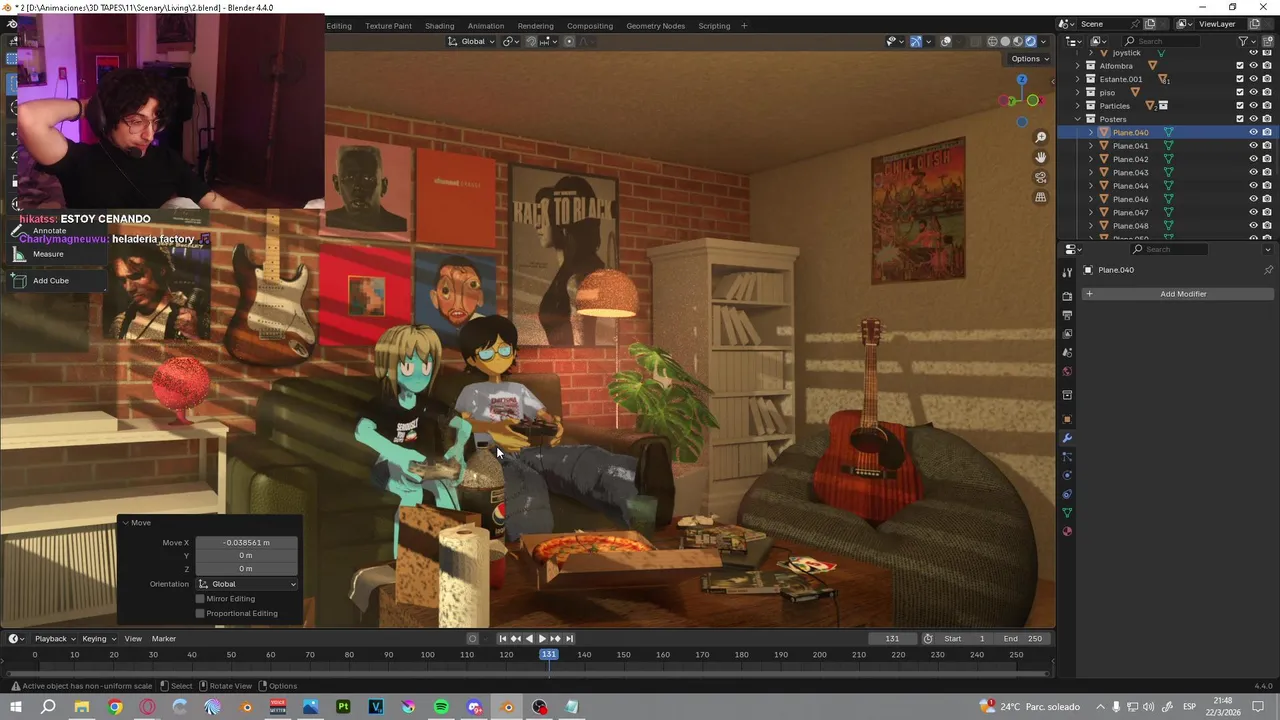Viewport: 1280px width, 720px height.
Task: Open the Render properties tab
Action: click(x=1067, y=296)
